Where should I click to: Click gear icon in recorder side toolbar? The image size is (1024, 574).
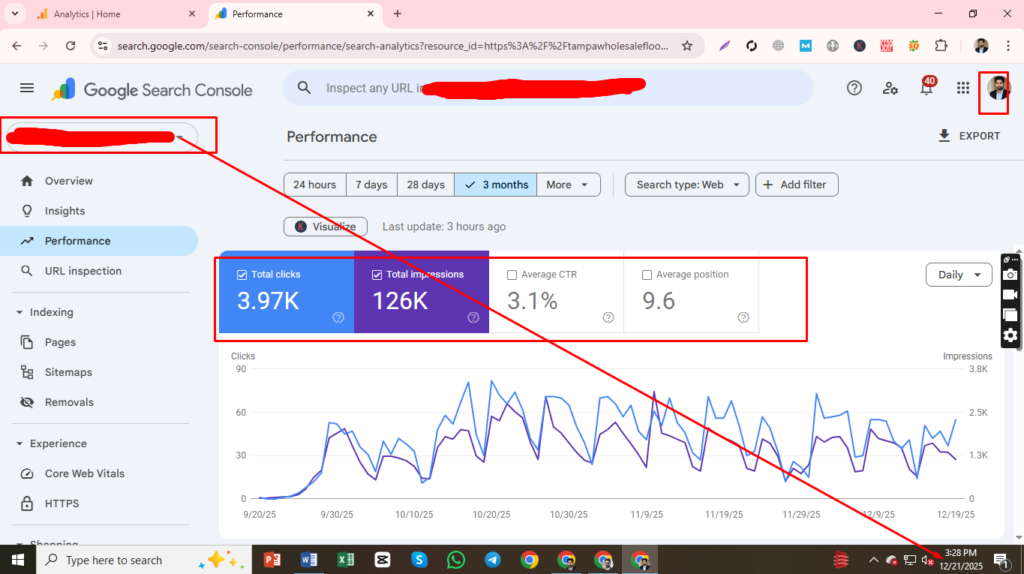pos(1010,336)
